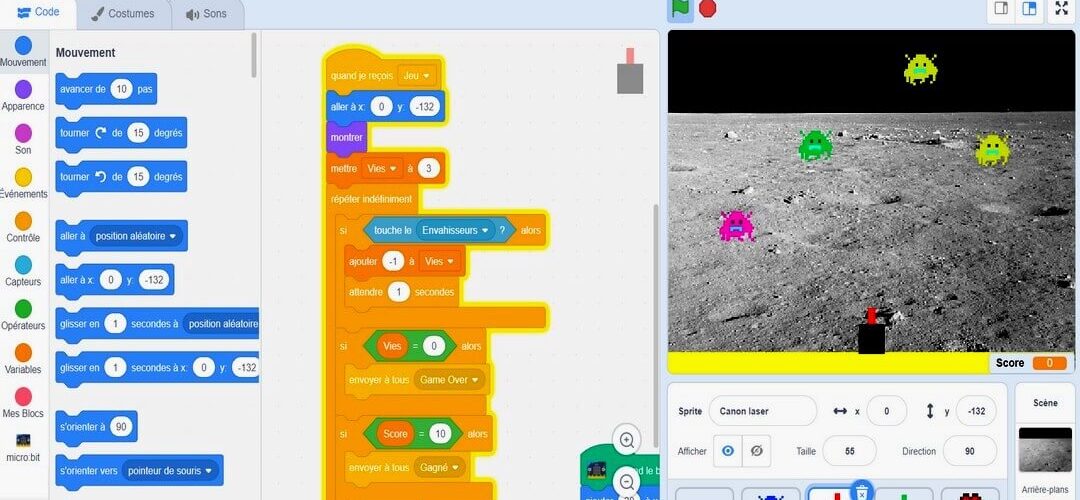Image resolution: width=1080 pixels, height=500 pixels.
Task: Select the Opérateurs block category
Action: coord(23,315)
